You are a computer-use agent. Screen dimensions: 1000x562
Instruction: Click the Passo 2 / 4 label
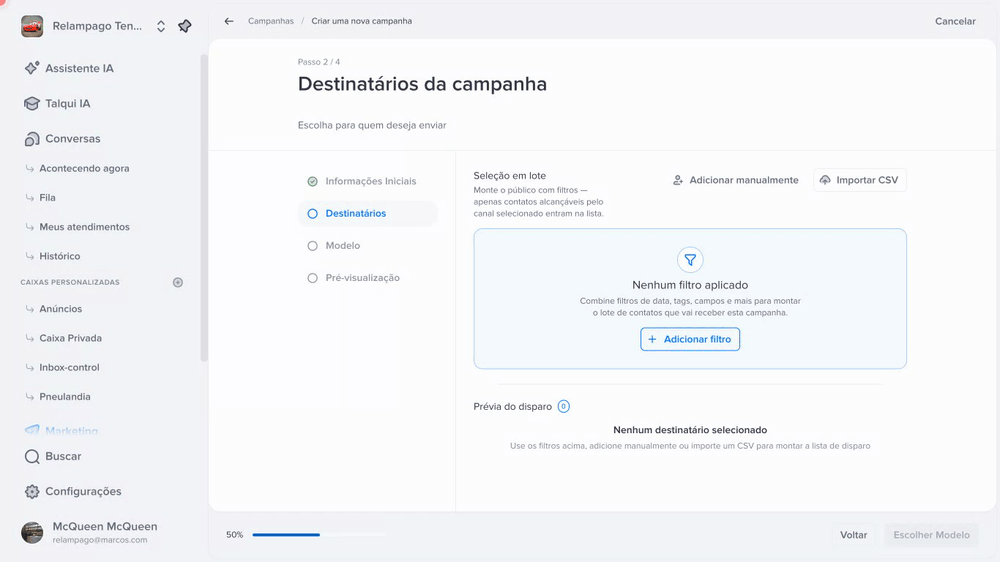point(319,62)
